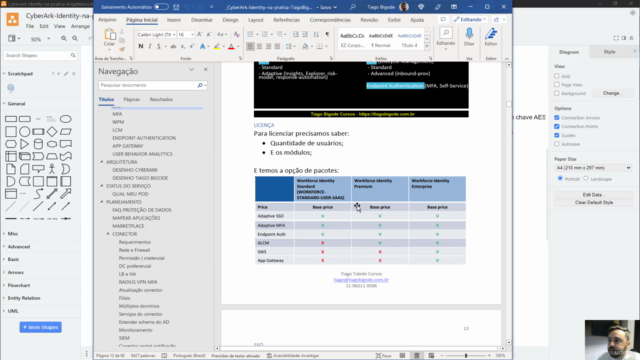Click the Edit Data button
This screenshot has width=640, height=360.
pos(593,195)
